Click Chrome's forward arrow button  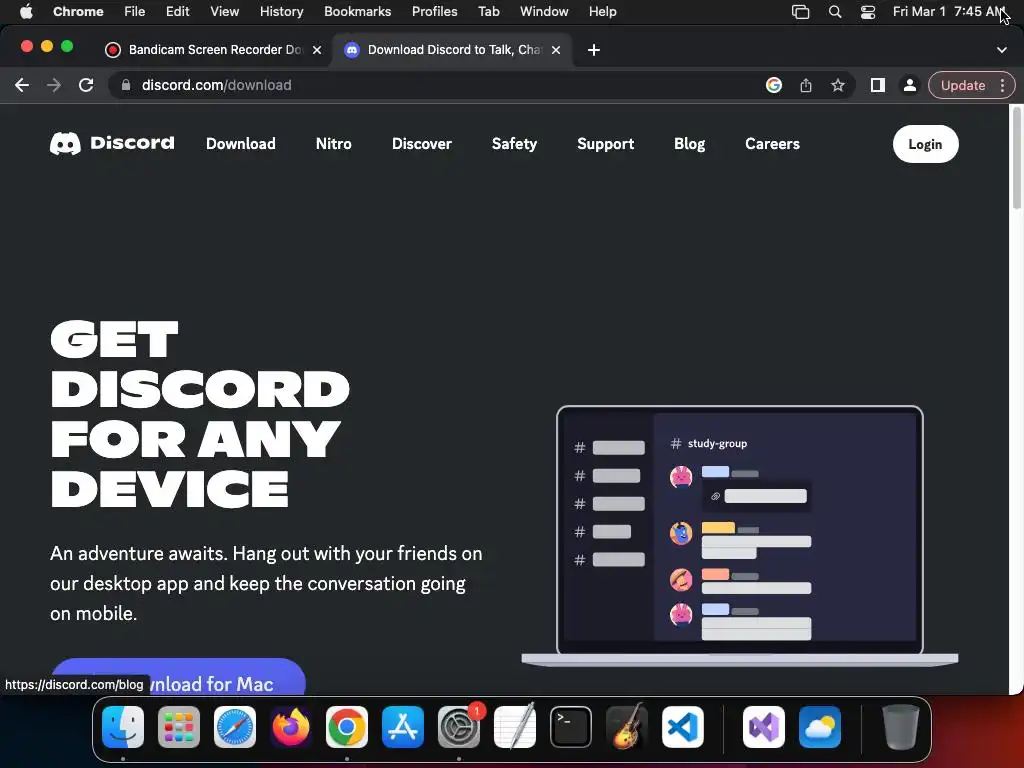(x=54, y=86)
